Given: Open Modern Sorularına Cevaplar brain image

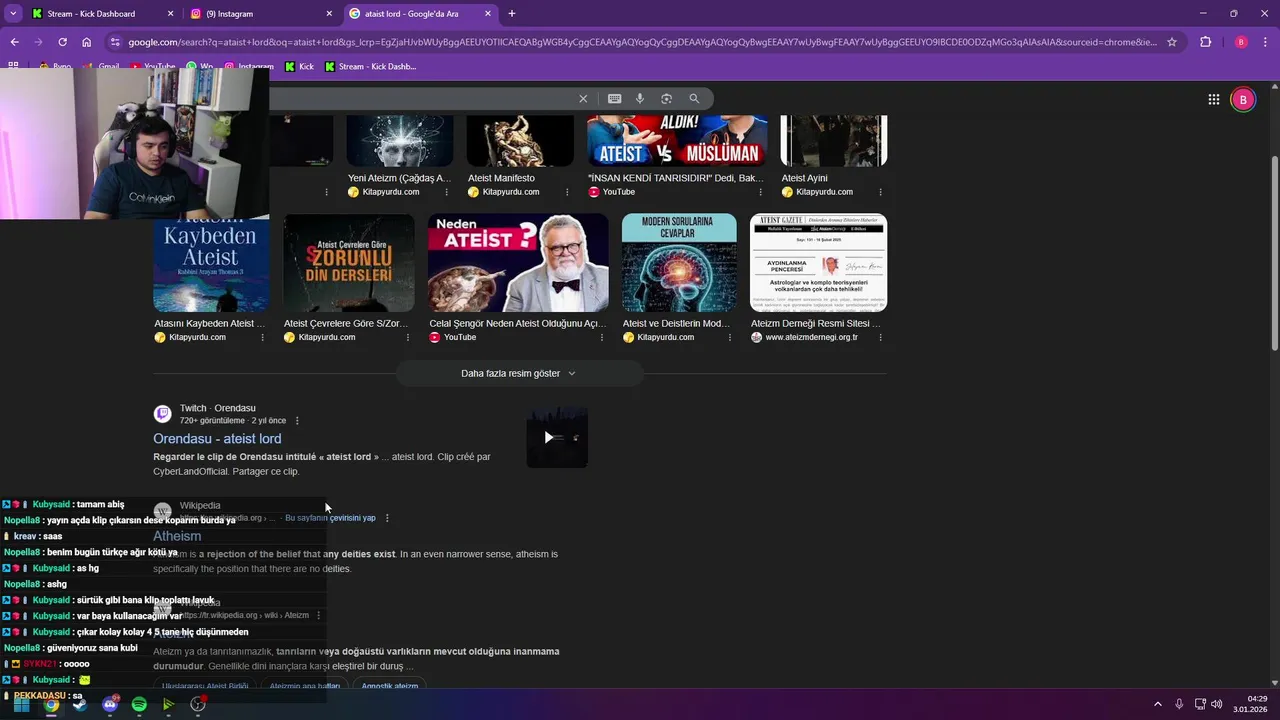Looking at the screenshot, I should click(x=679, y=263).
